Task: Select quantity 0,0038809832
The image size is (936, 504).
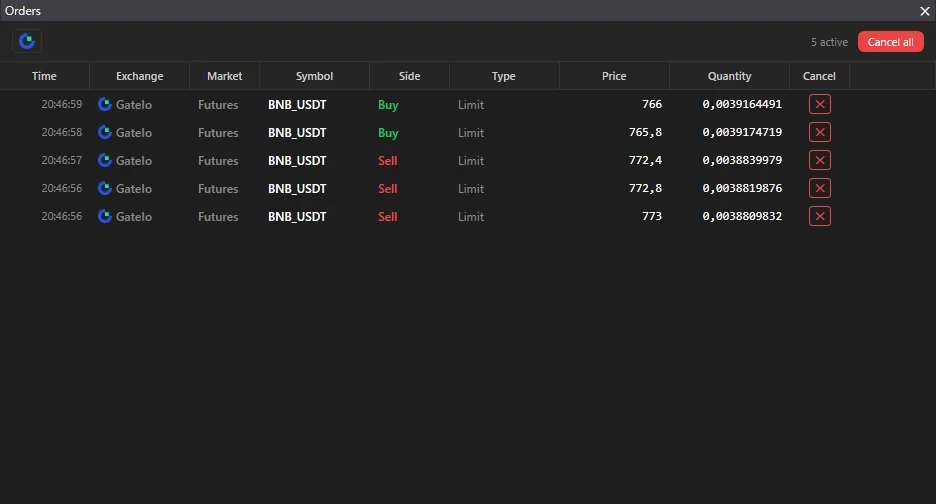Action: point(742,216)
